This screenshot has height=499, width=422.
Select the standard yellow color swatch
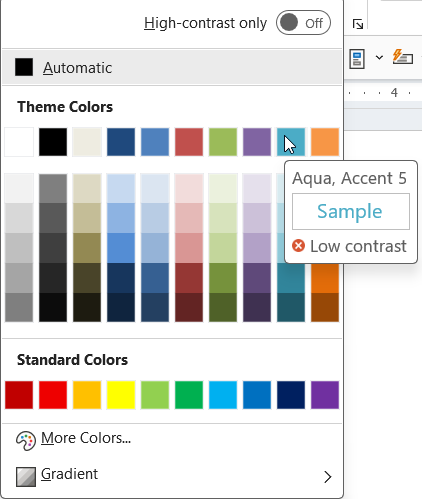click(121, 395)
